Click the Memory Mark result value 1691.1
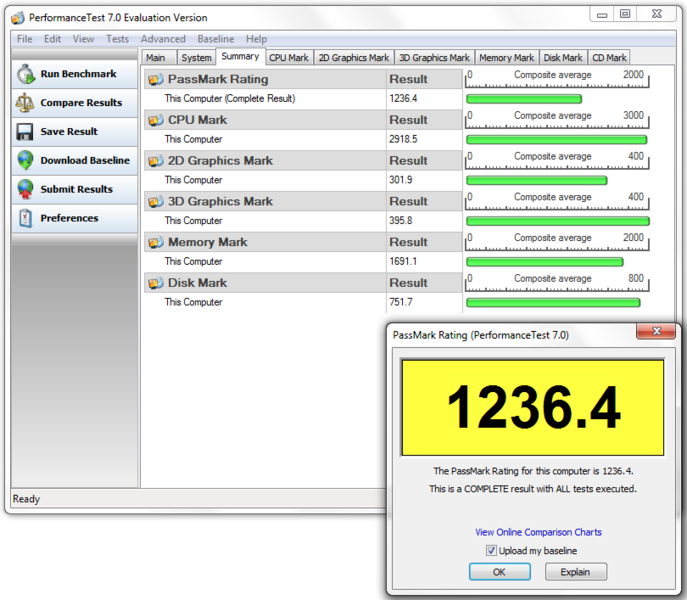 [x=403, y=262]
